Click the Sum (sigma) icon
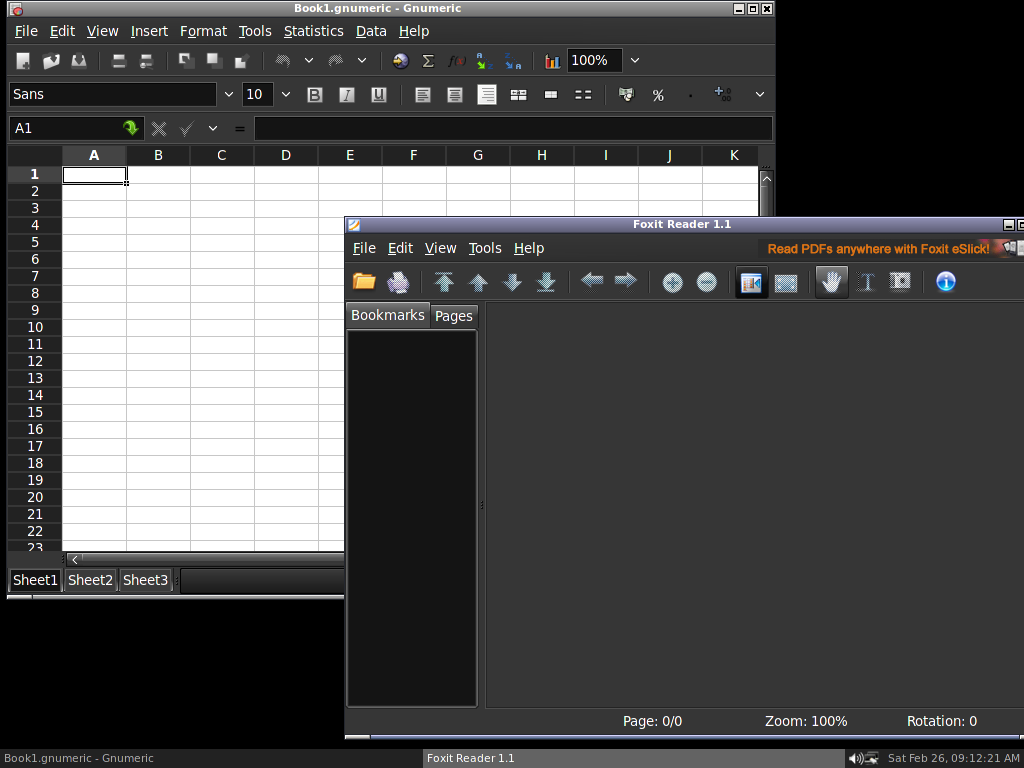Image resolution: width=1024 pixels, height=768 pixels. 428,61
